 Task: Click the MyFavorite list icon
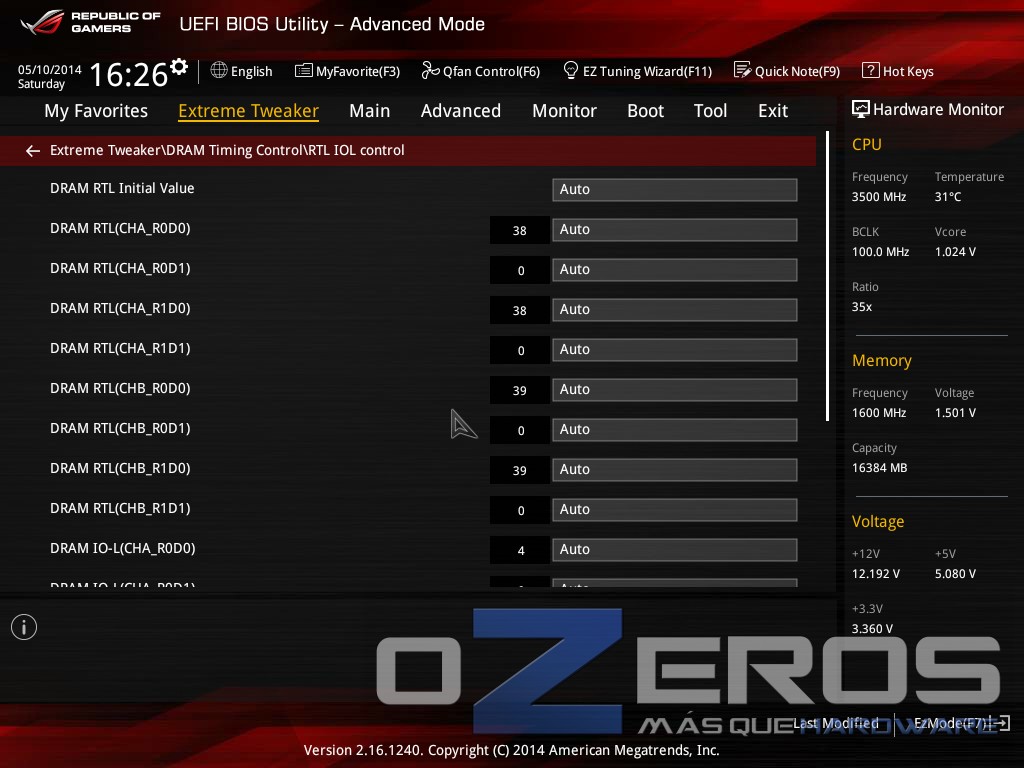coord(304,71)
